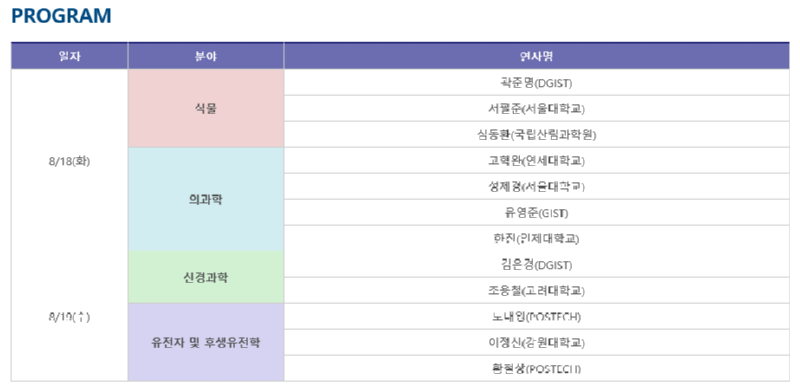
Task: Select speaker 고혁완(연세대학교)
Action: (537, 161)
